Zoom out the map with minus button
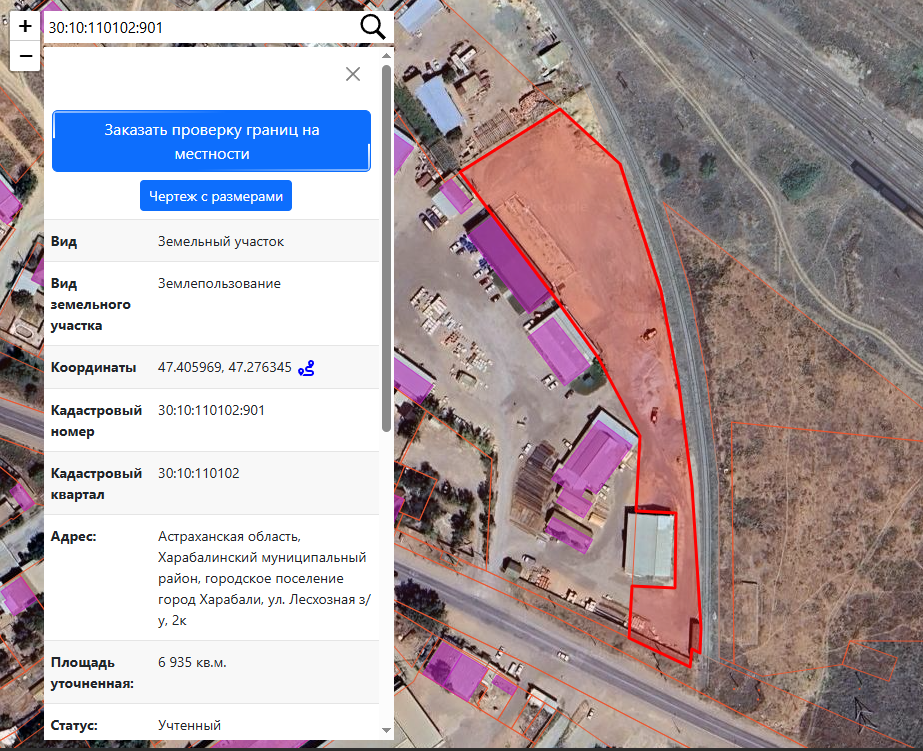923x751 pixels. (25, 56)
